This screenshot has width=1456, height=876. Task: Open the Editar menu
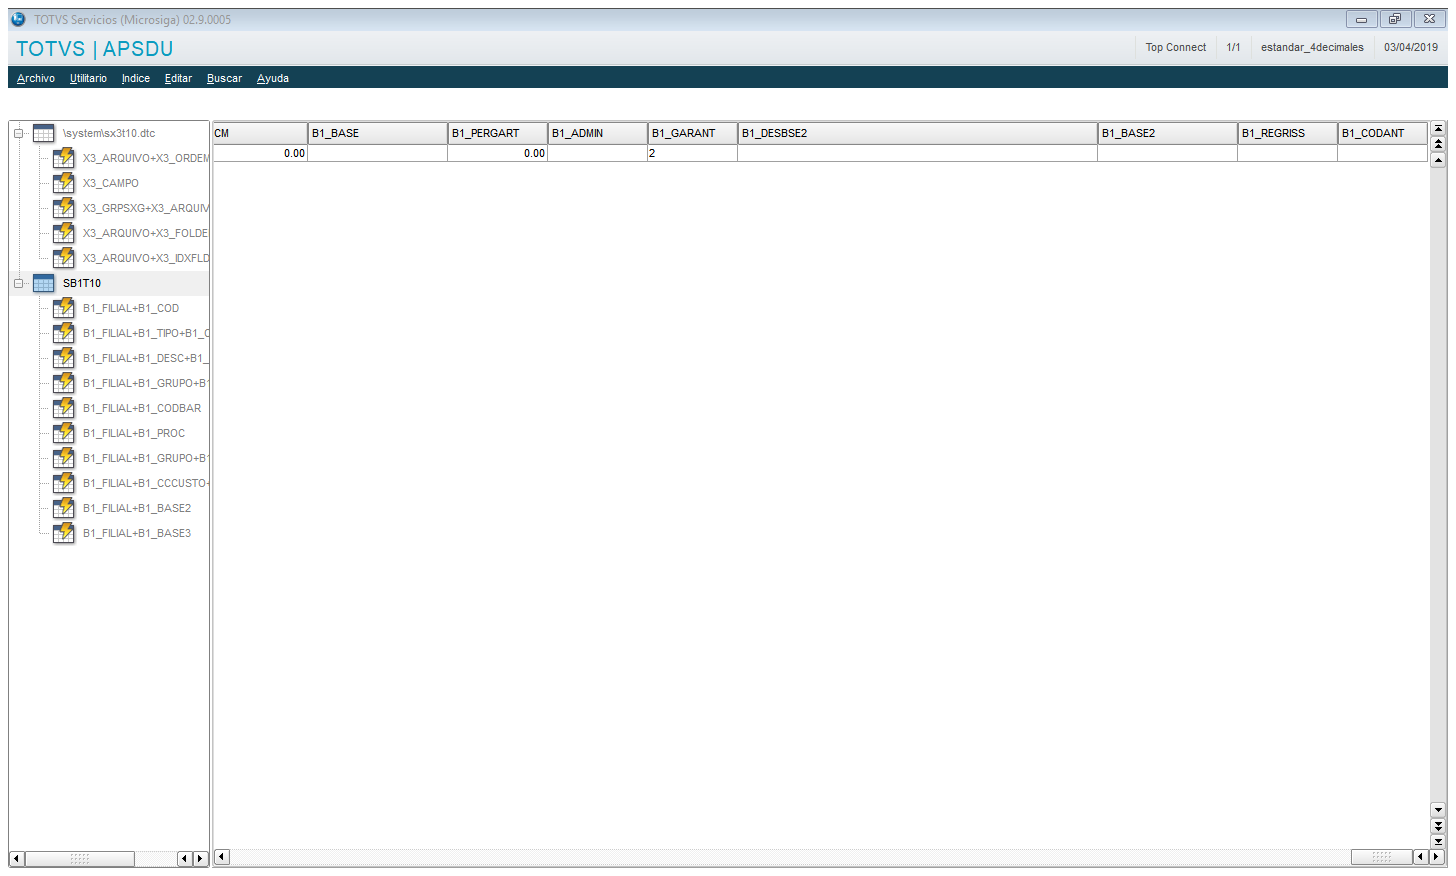click(178, 78)
